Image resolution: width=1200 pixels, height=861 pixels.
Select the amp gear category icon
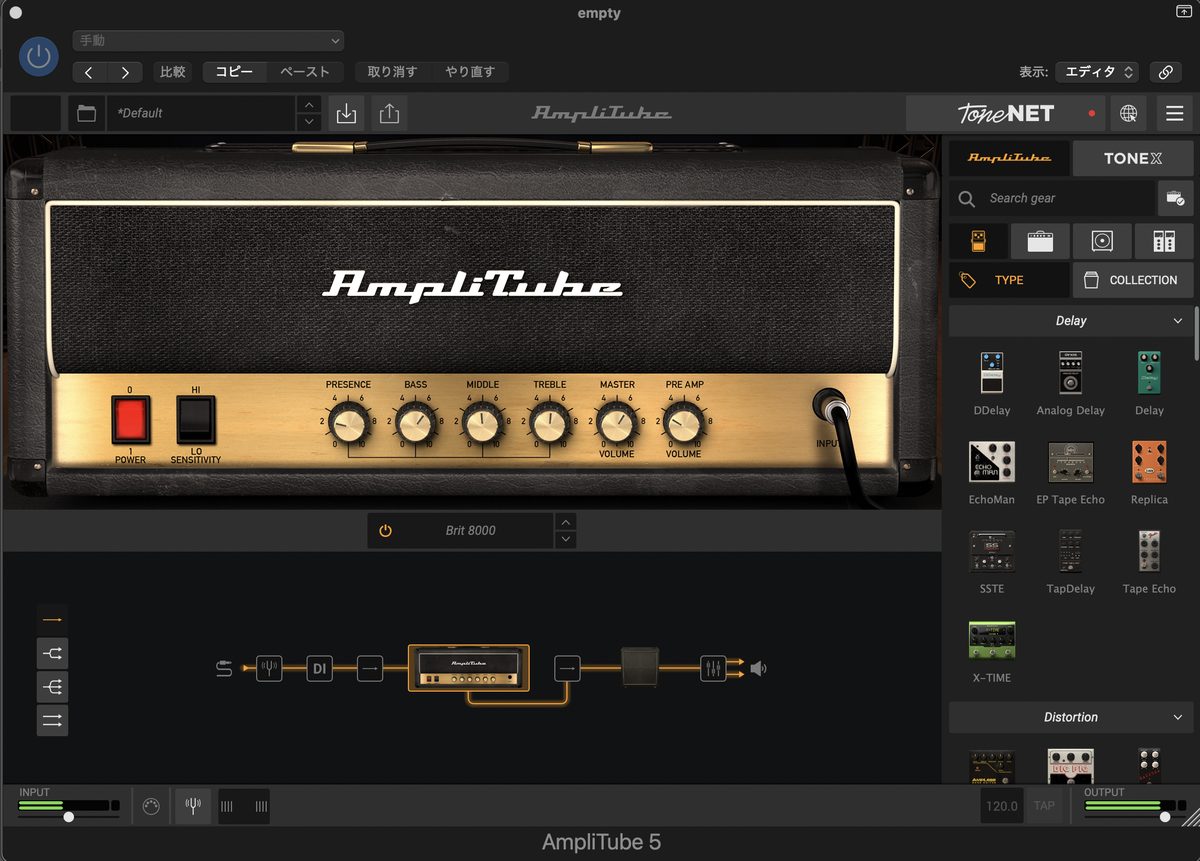(x=1040, y=241)
